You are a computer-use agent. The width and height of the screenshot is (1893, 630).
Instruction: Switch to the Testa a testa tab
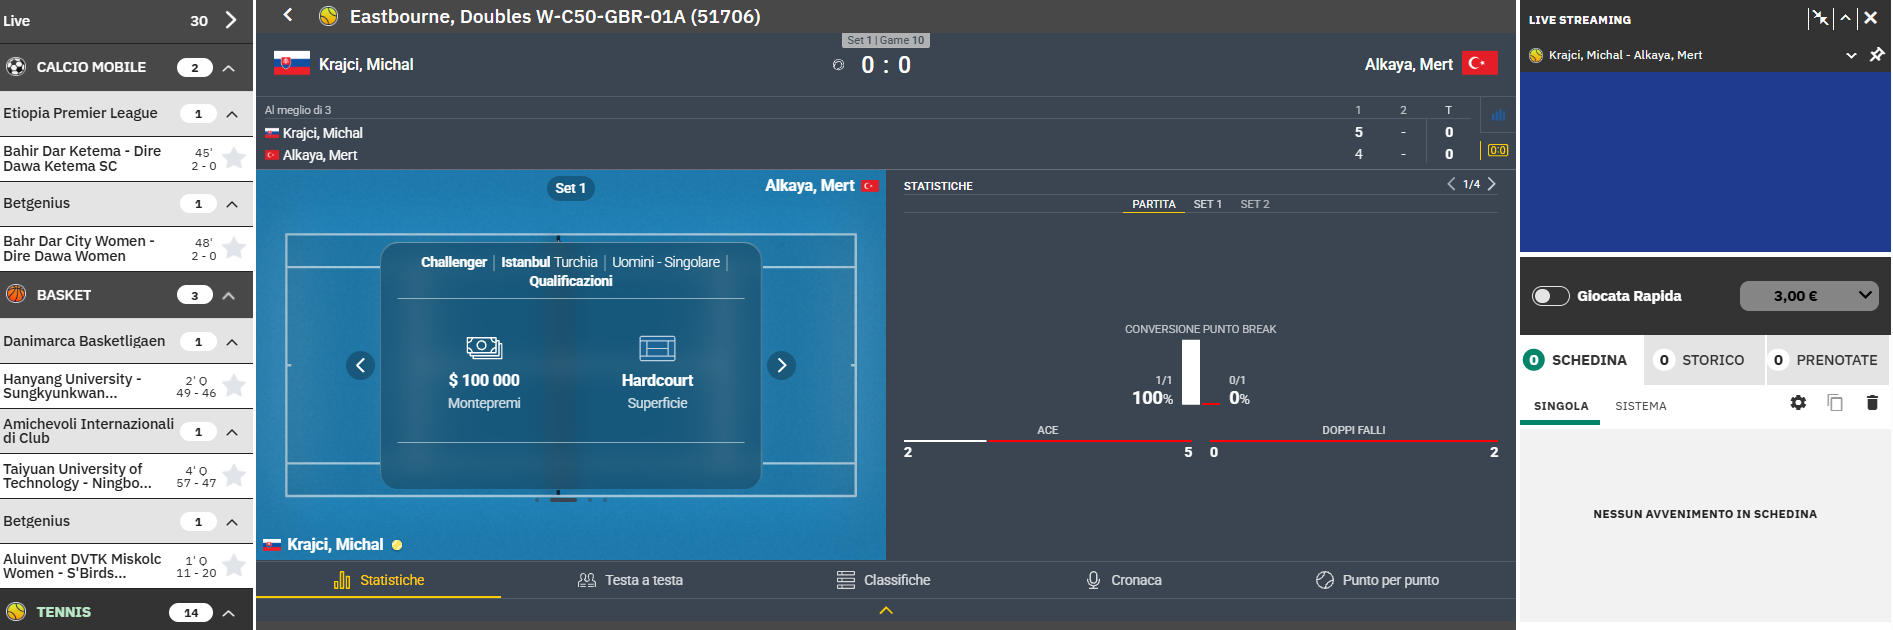coord(631,580)
